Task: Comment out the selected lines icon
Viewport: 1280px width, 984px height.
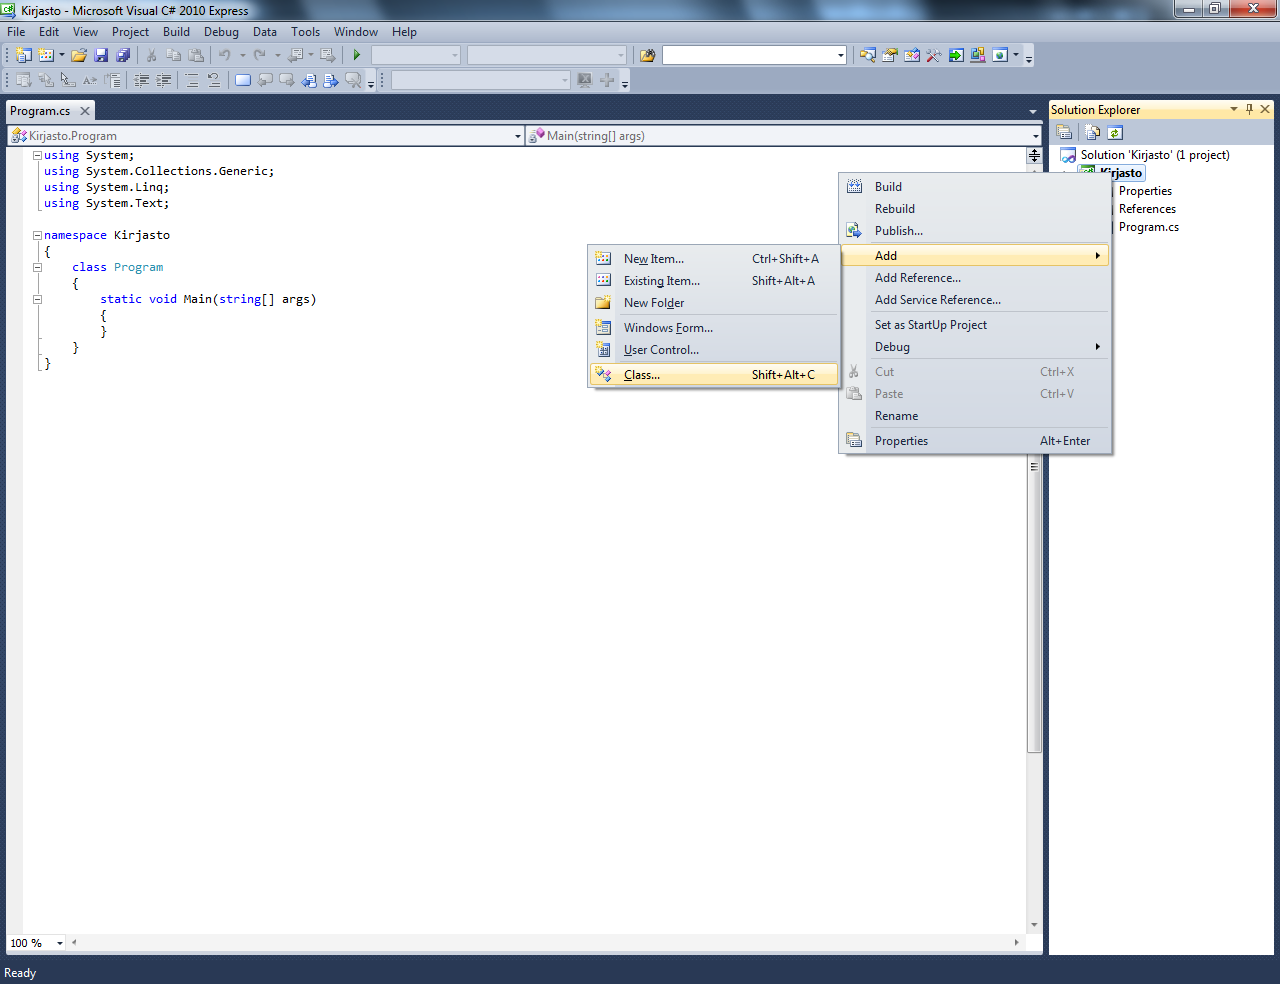Action: coord(192,80)
